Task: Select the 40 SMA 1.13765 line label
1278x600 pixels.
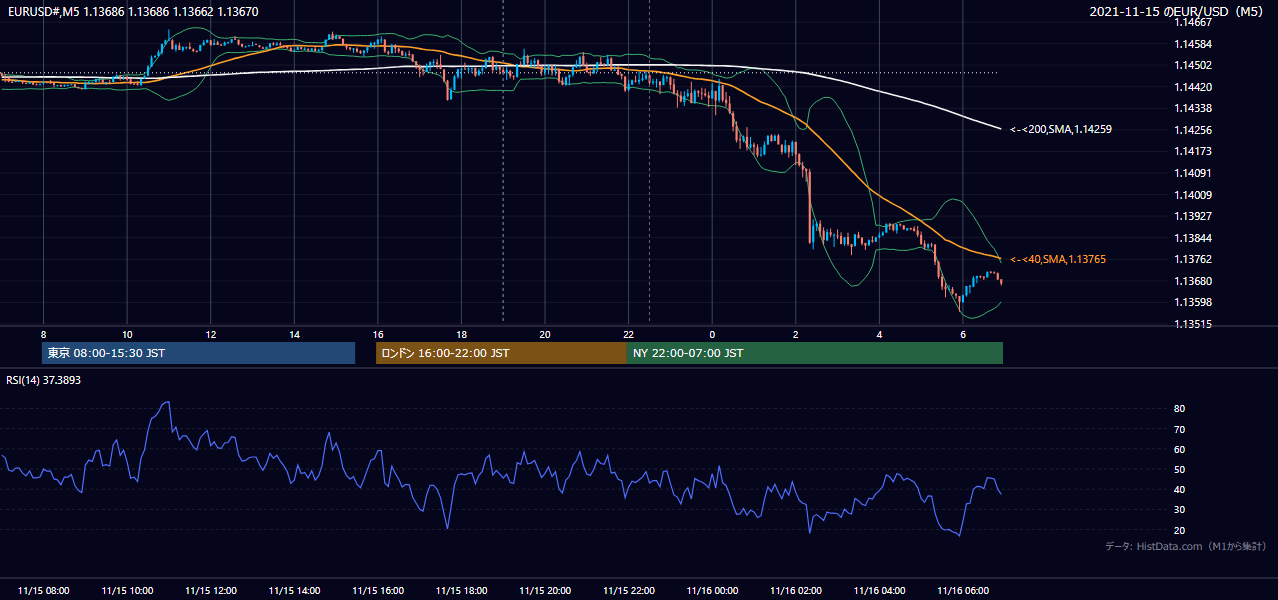Action: [x=1058, y=260]
